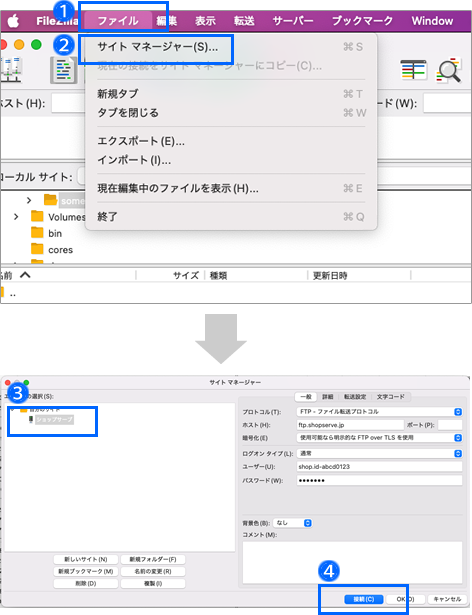472x615 pixels.
Task: Open the Site Manager toolbar icon
Action: tap(11, 69)
